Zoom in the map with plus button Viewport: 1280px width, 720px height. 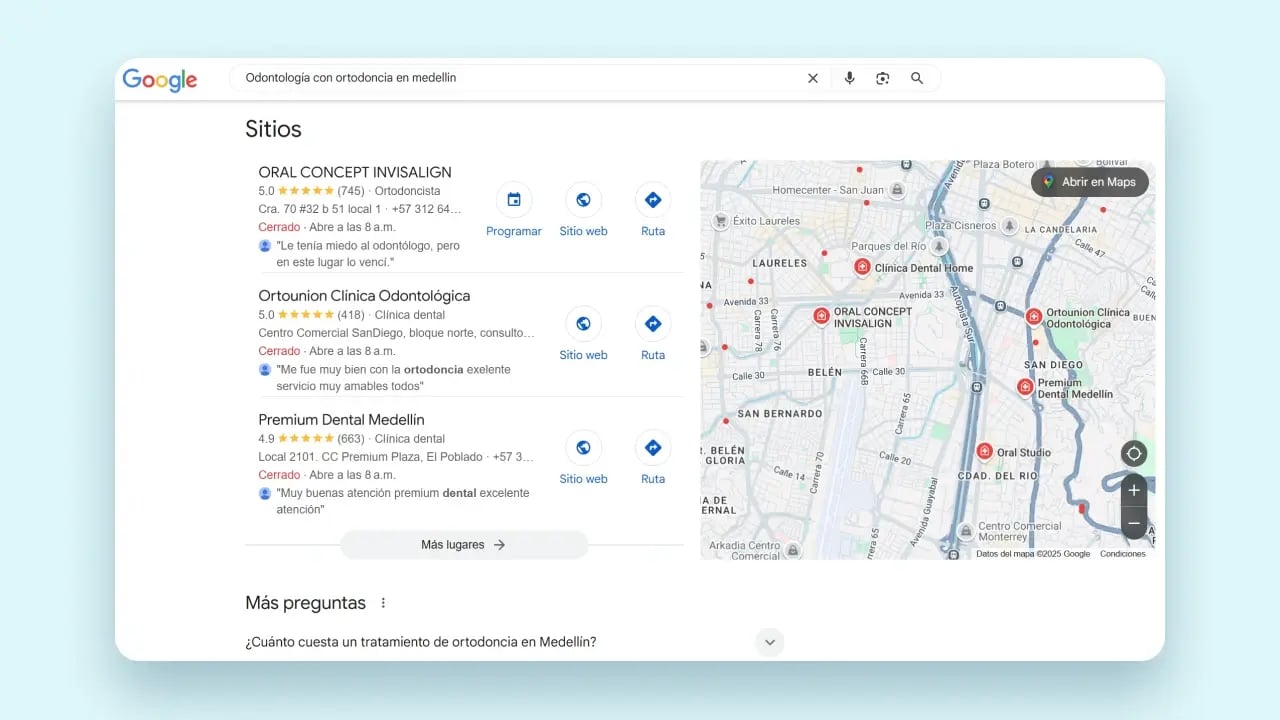click(x=1133, y=491)
